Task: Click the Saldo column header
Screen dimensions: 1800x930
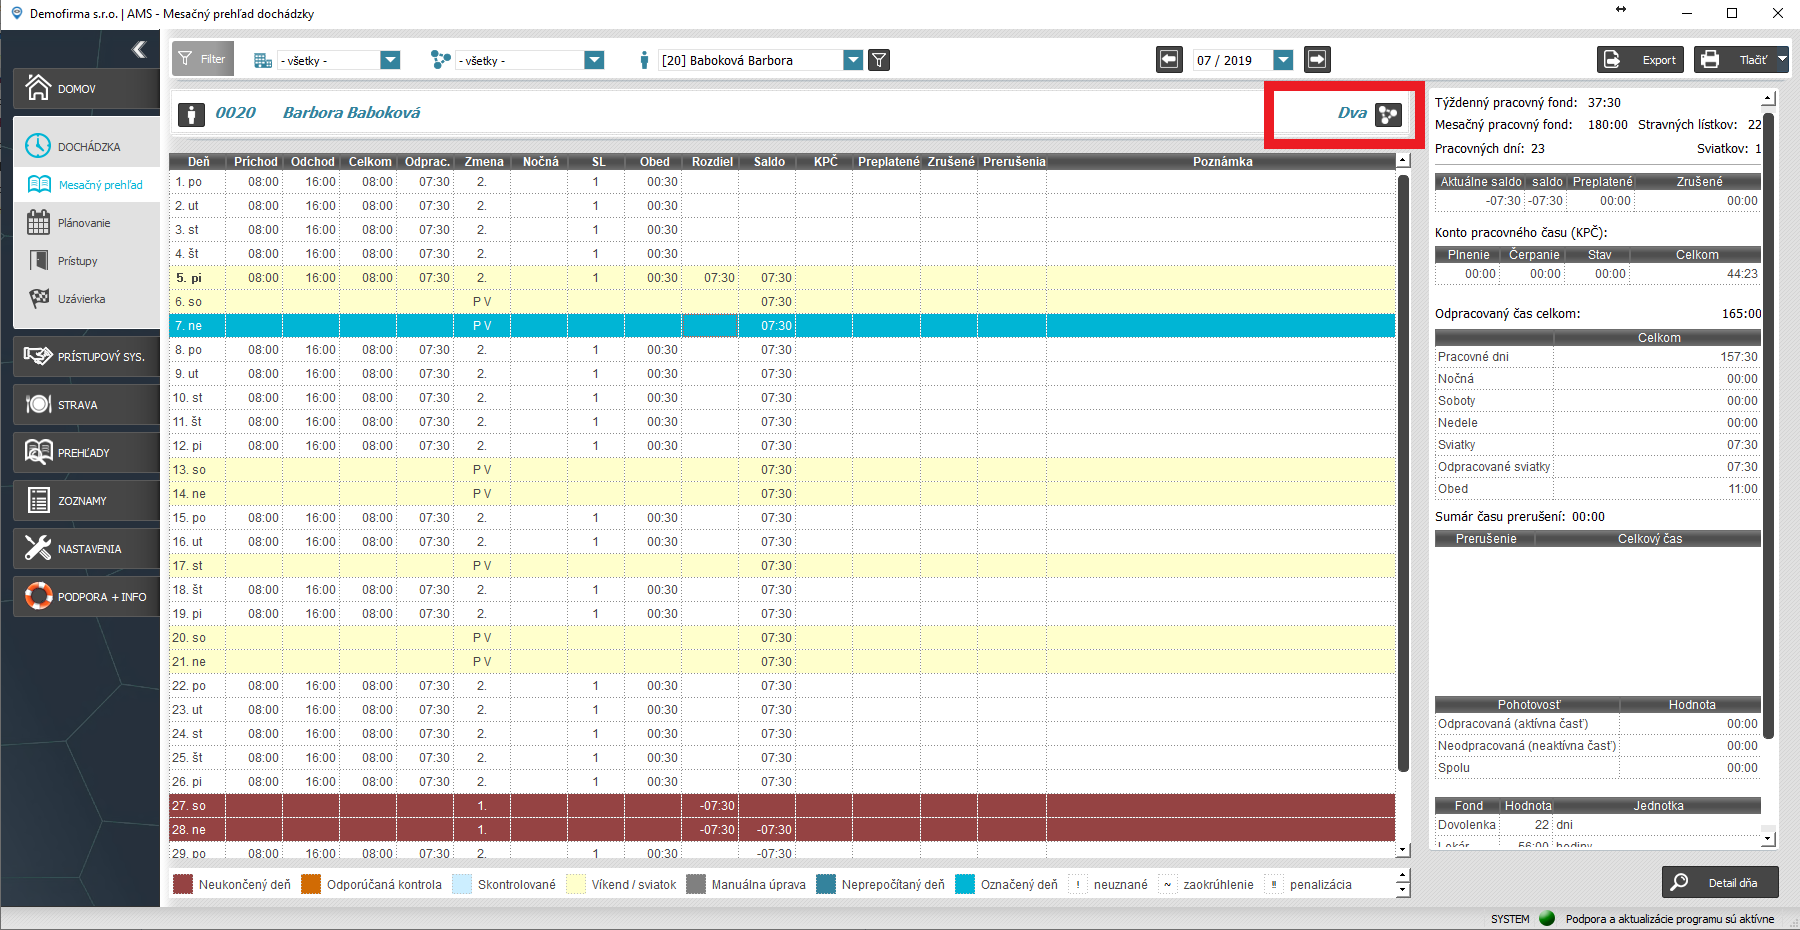Action: click(x=768, y=161)
